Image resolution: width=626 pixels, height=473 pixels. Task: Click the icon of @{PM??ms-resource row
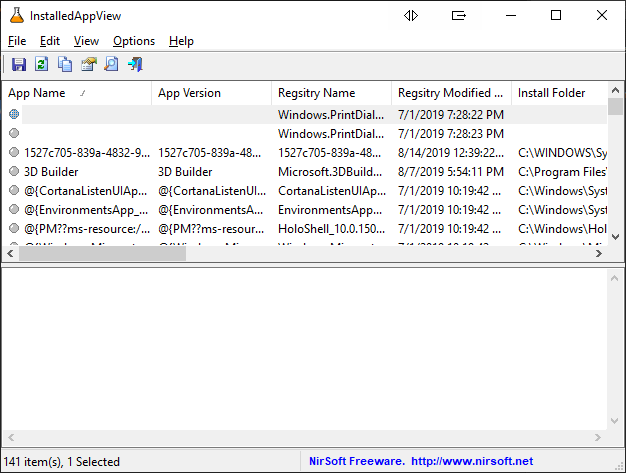(14, 228)
